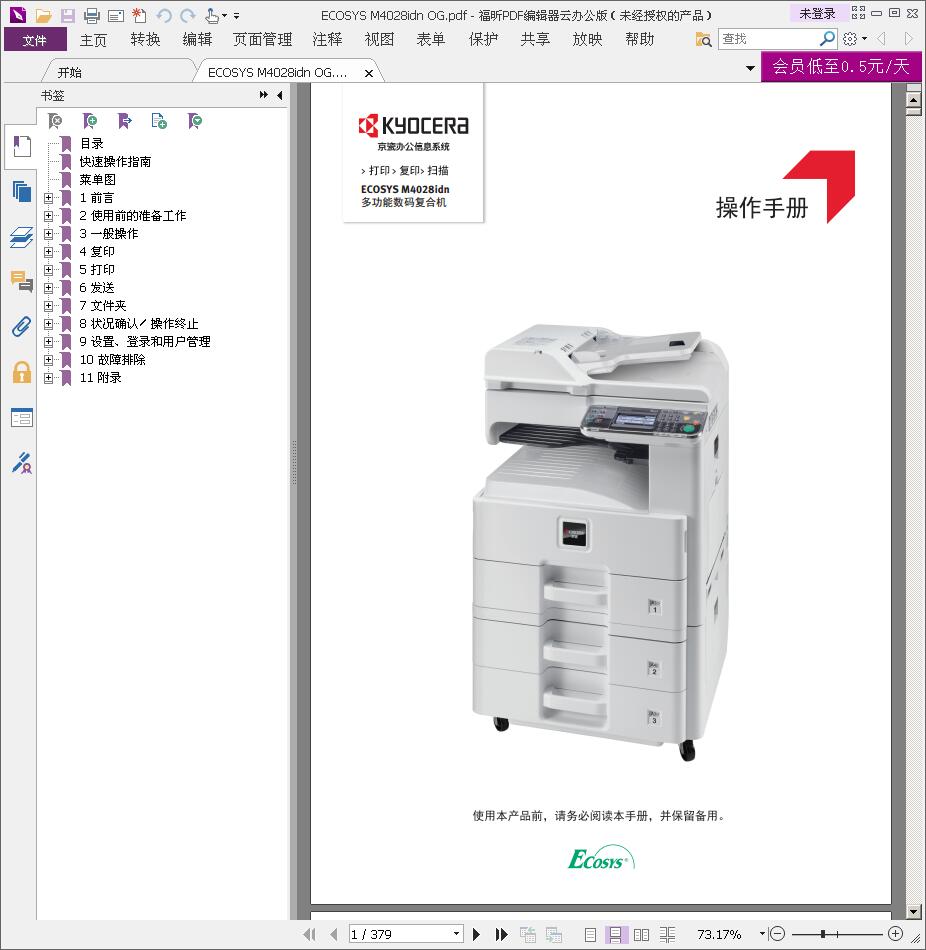Click the bookmark options icon with checkmark
The width and height of the screenshot is (926, 950).
195,121
